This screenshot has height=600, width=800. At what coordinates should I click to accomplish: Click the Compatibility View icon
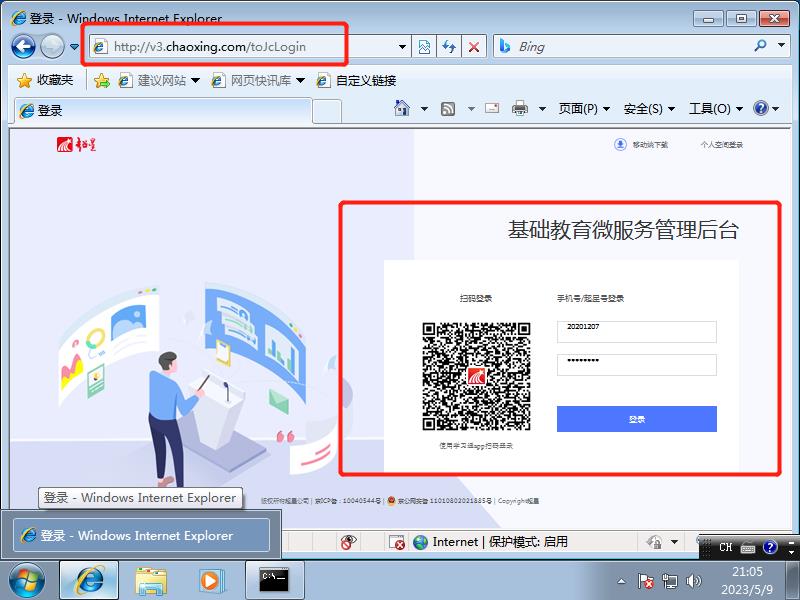(424, 47)
